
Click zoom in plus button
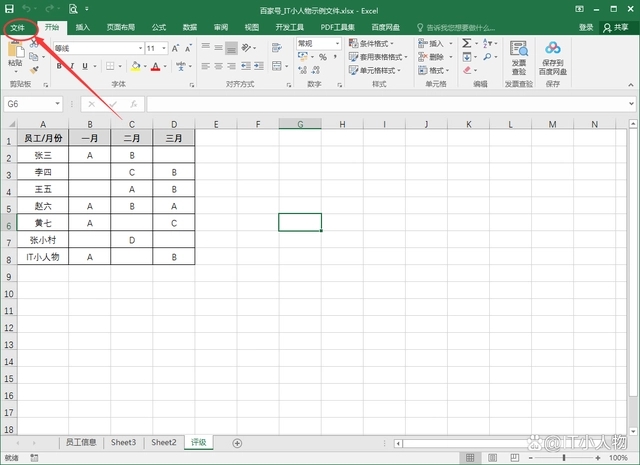pos(598,458)
